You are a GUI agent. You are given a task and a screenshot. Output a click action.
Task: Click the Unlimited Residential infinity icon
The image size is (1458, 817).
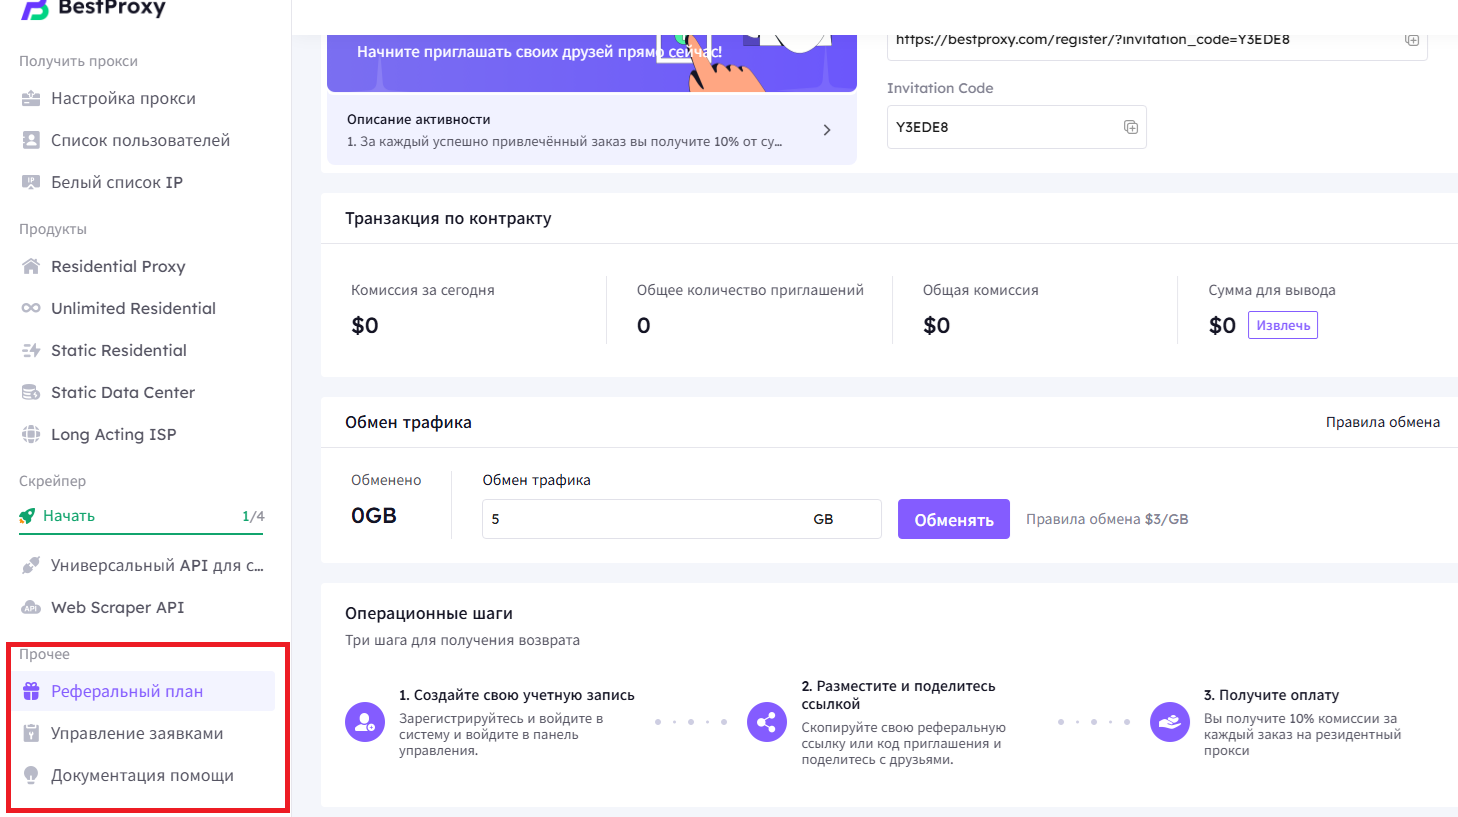click(x=31, y=308)
